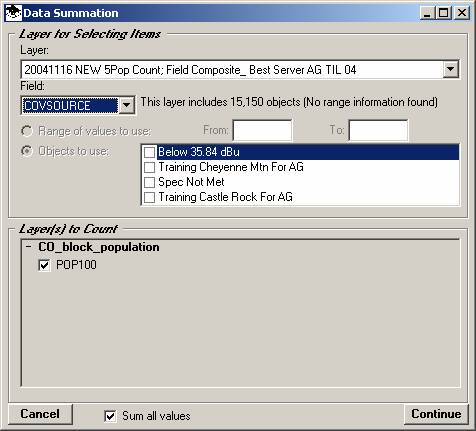Minimize the Data Summation window

[x=427, y=13]
